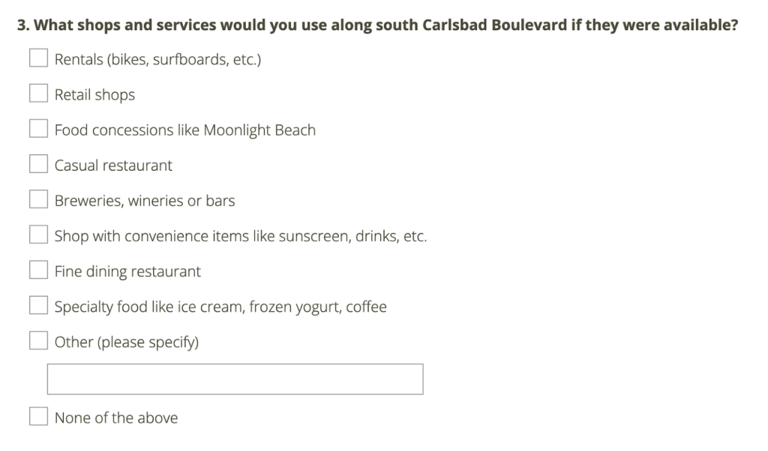Image resolution: width=768 pixels, height=451 pixels.
Task: Check the None of the above box
Action: pos(38,416)
